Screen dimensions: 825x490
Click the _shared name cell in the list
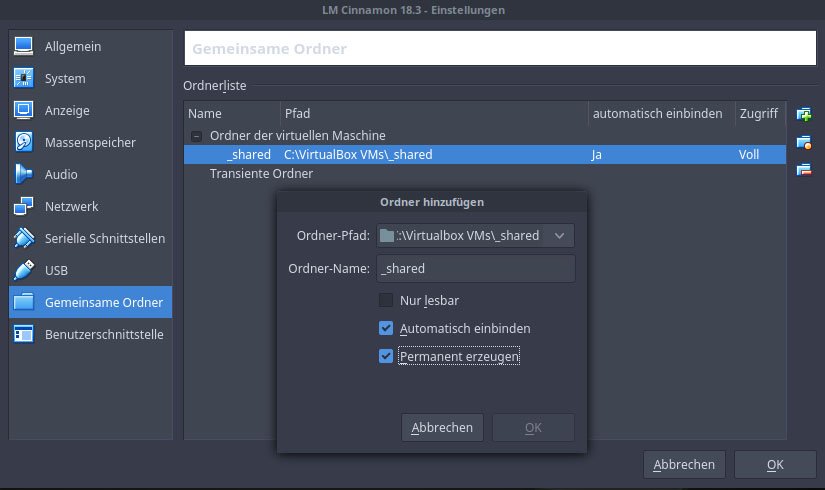tap(249, 155)
